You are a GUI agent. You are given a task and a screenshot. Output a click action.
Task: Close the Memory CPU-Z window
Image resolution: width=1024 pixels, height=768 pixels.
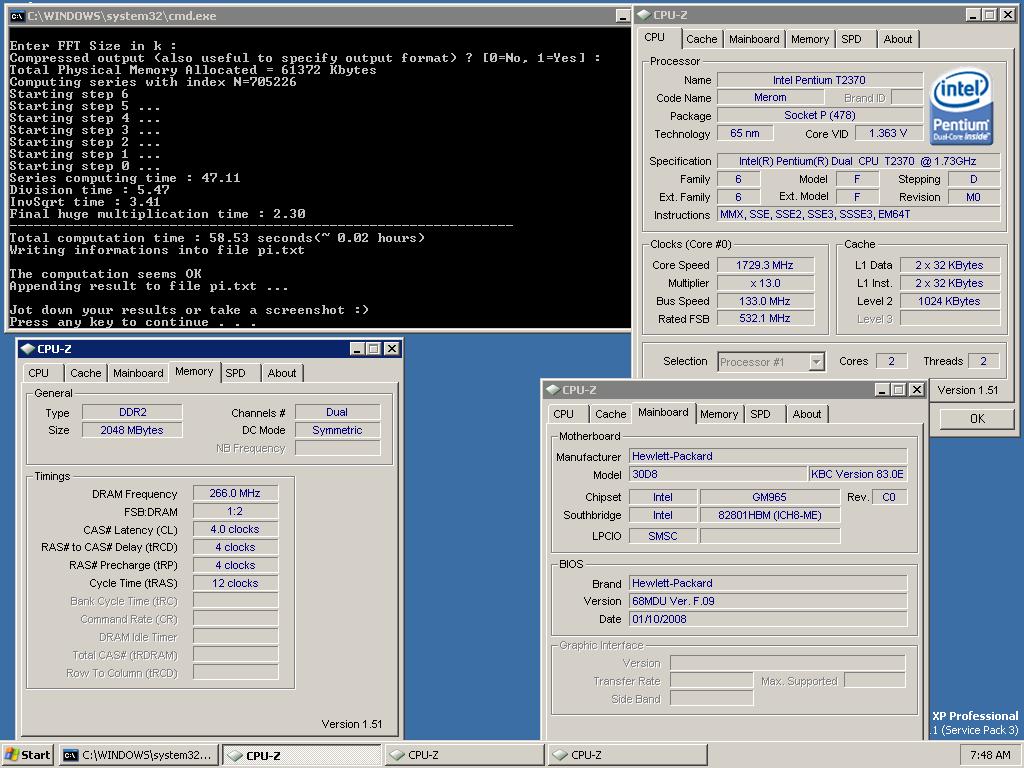[391, 349]
